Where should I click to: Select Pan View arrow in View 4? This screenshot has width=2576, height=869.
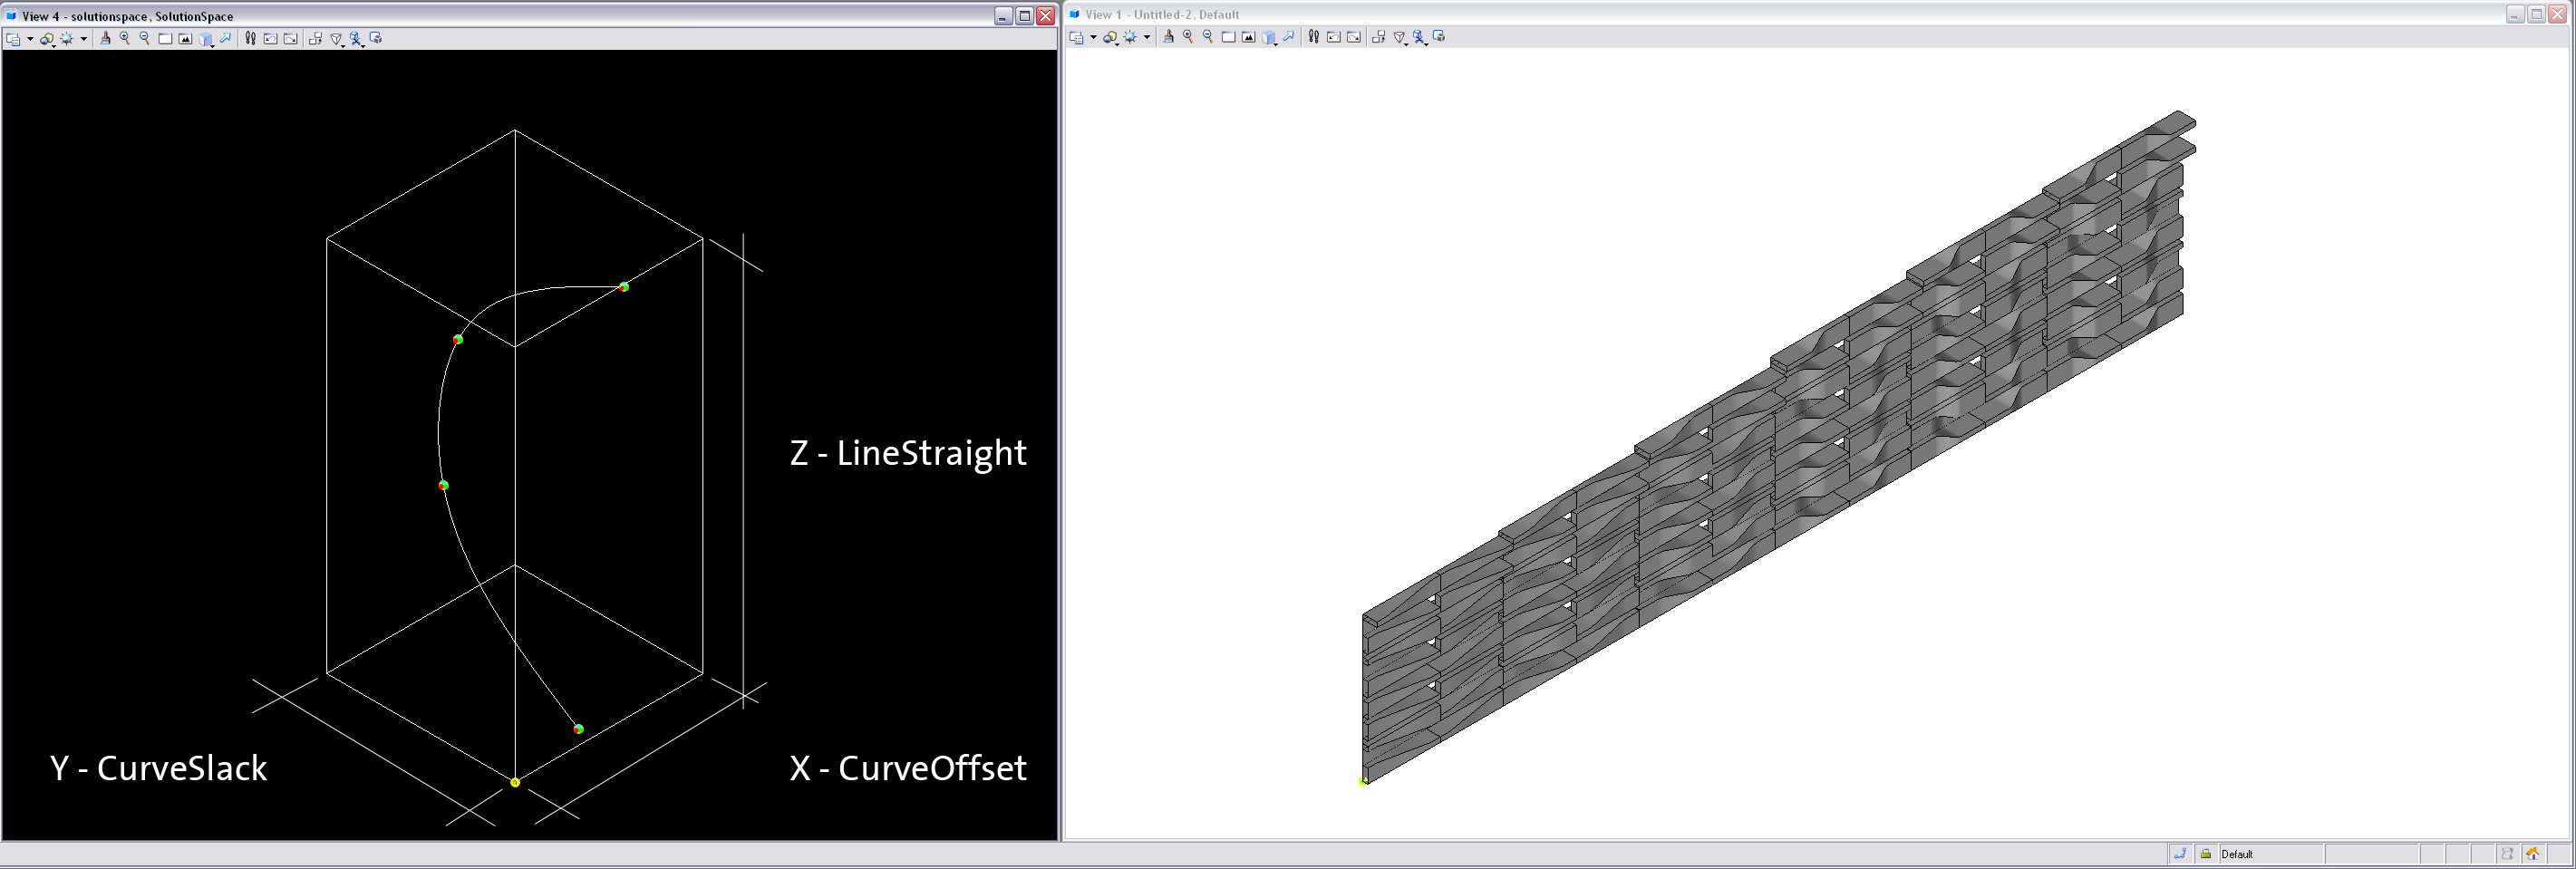coord(226,38)
